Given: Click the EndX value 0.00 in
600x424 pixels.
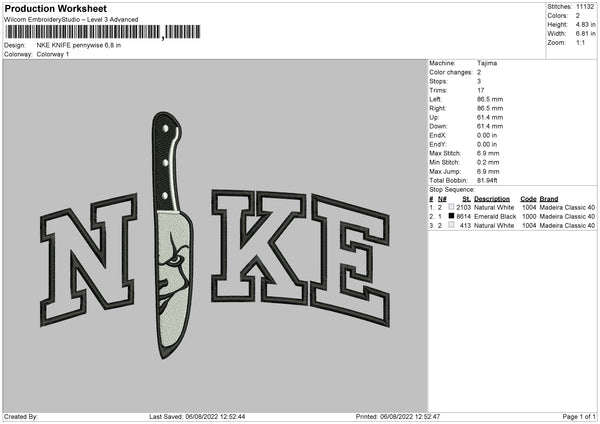Looking at the screenshot, I should pyautogui.click(x=487, y=135).
